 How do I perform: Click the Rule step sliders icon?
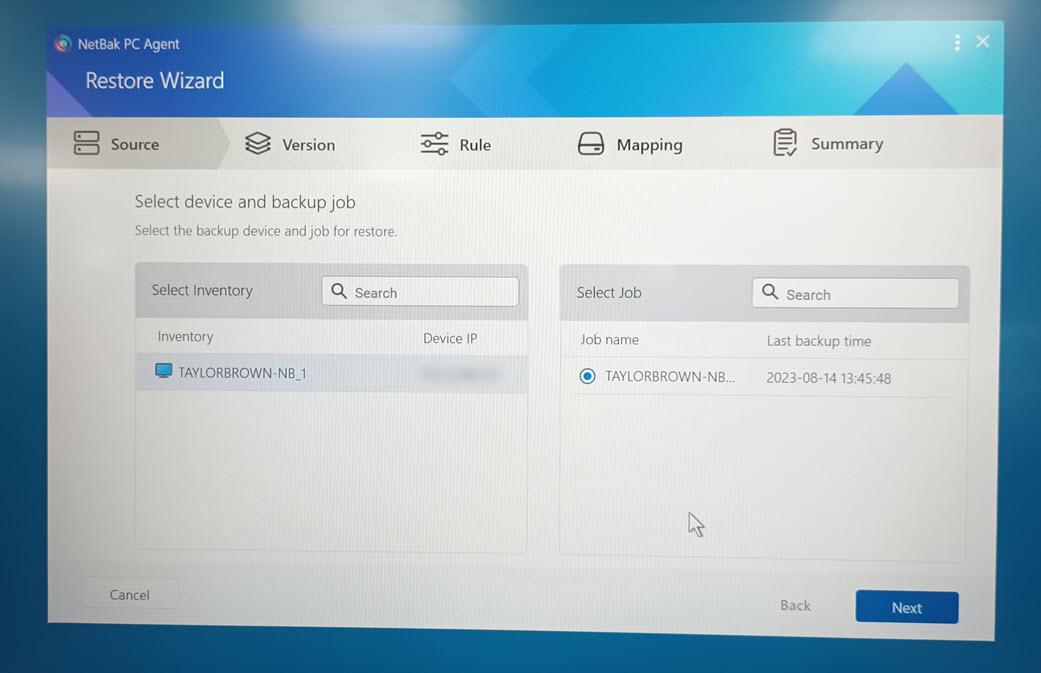coord(434,144)
